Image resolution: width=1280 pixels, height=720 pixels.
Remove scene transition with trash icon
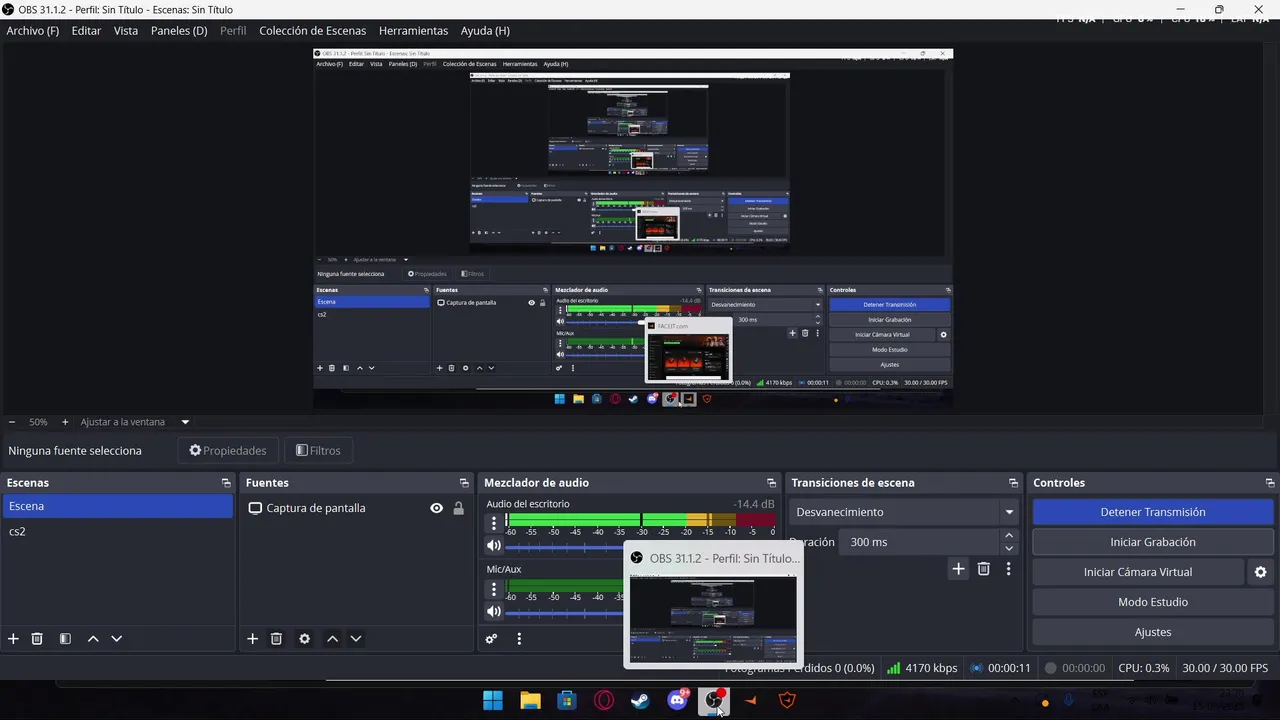[983, 569]
